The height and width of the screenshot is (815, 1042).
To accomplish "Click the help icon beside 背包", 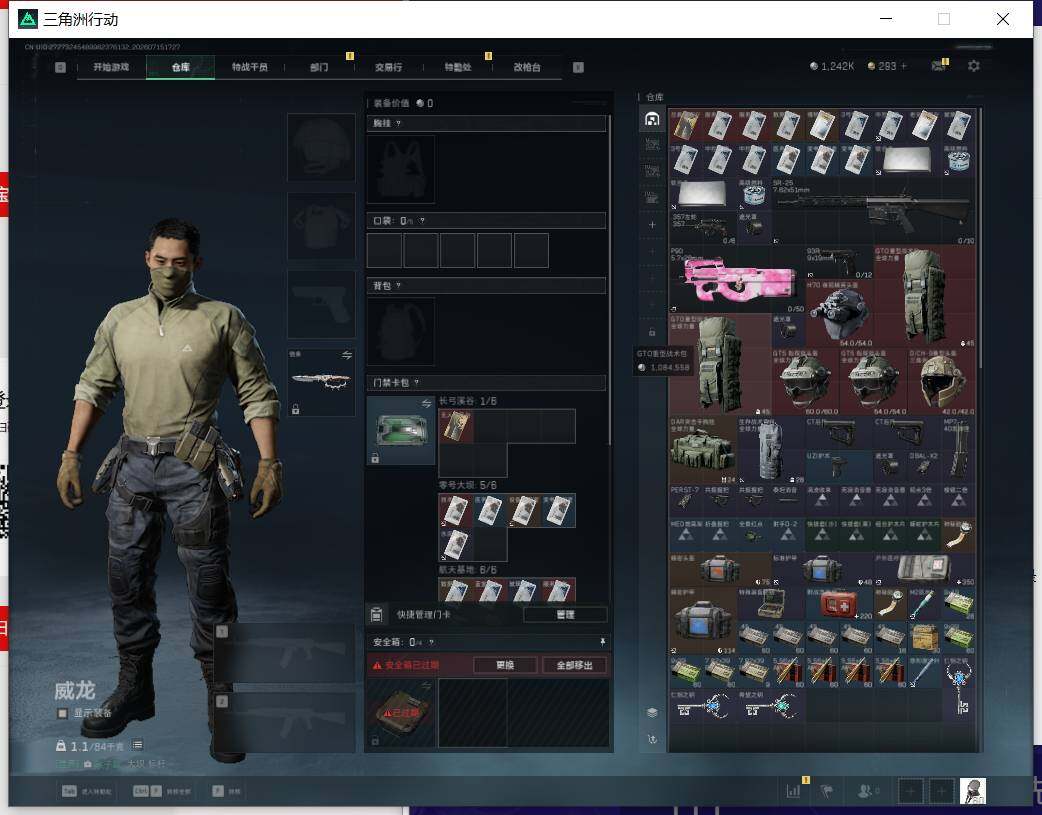I will pos(398,286).
